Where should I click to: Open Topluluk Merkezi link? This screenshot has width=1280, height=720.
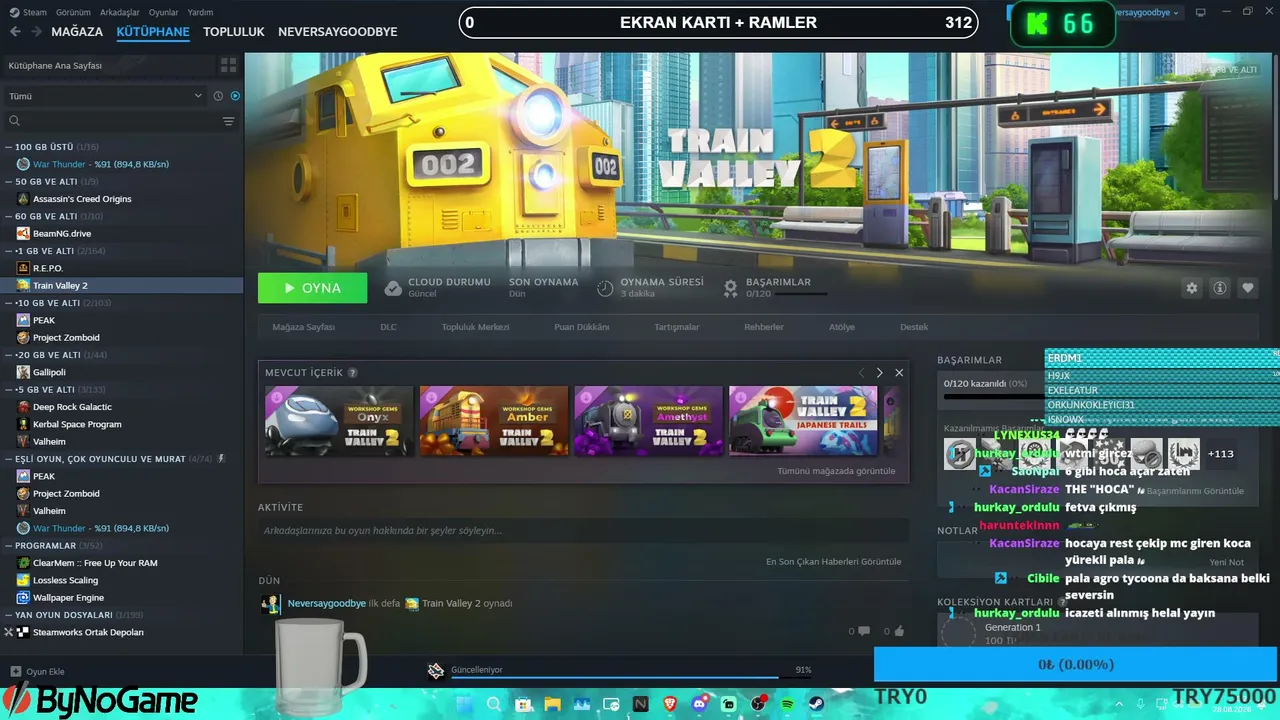pyautogui.click(x=475, y=327)
